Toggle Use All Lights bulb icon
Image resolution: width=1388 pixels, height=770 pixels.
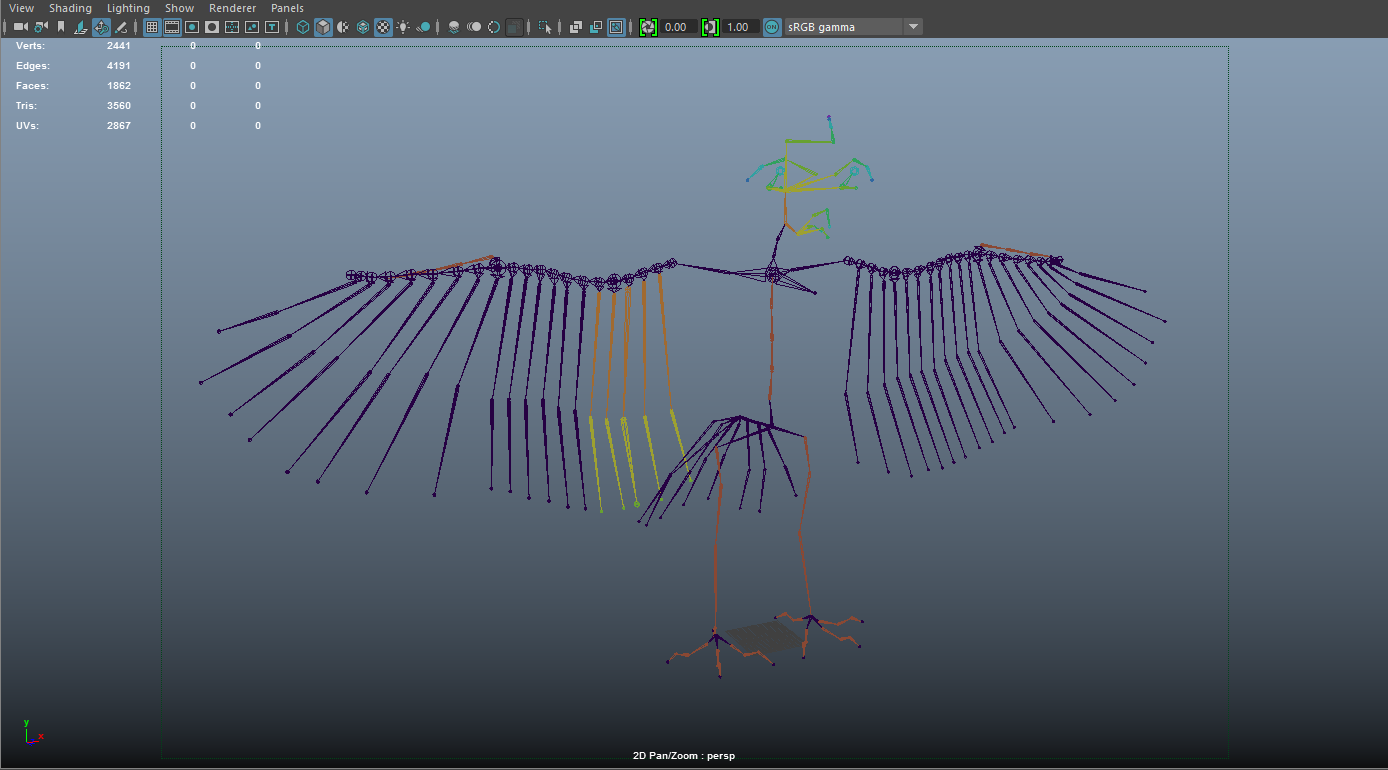[403, 27]
